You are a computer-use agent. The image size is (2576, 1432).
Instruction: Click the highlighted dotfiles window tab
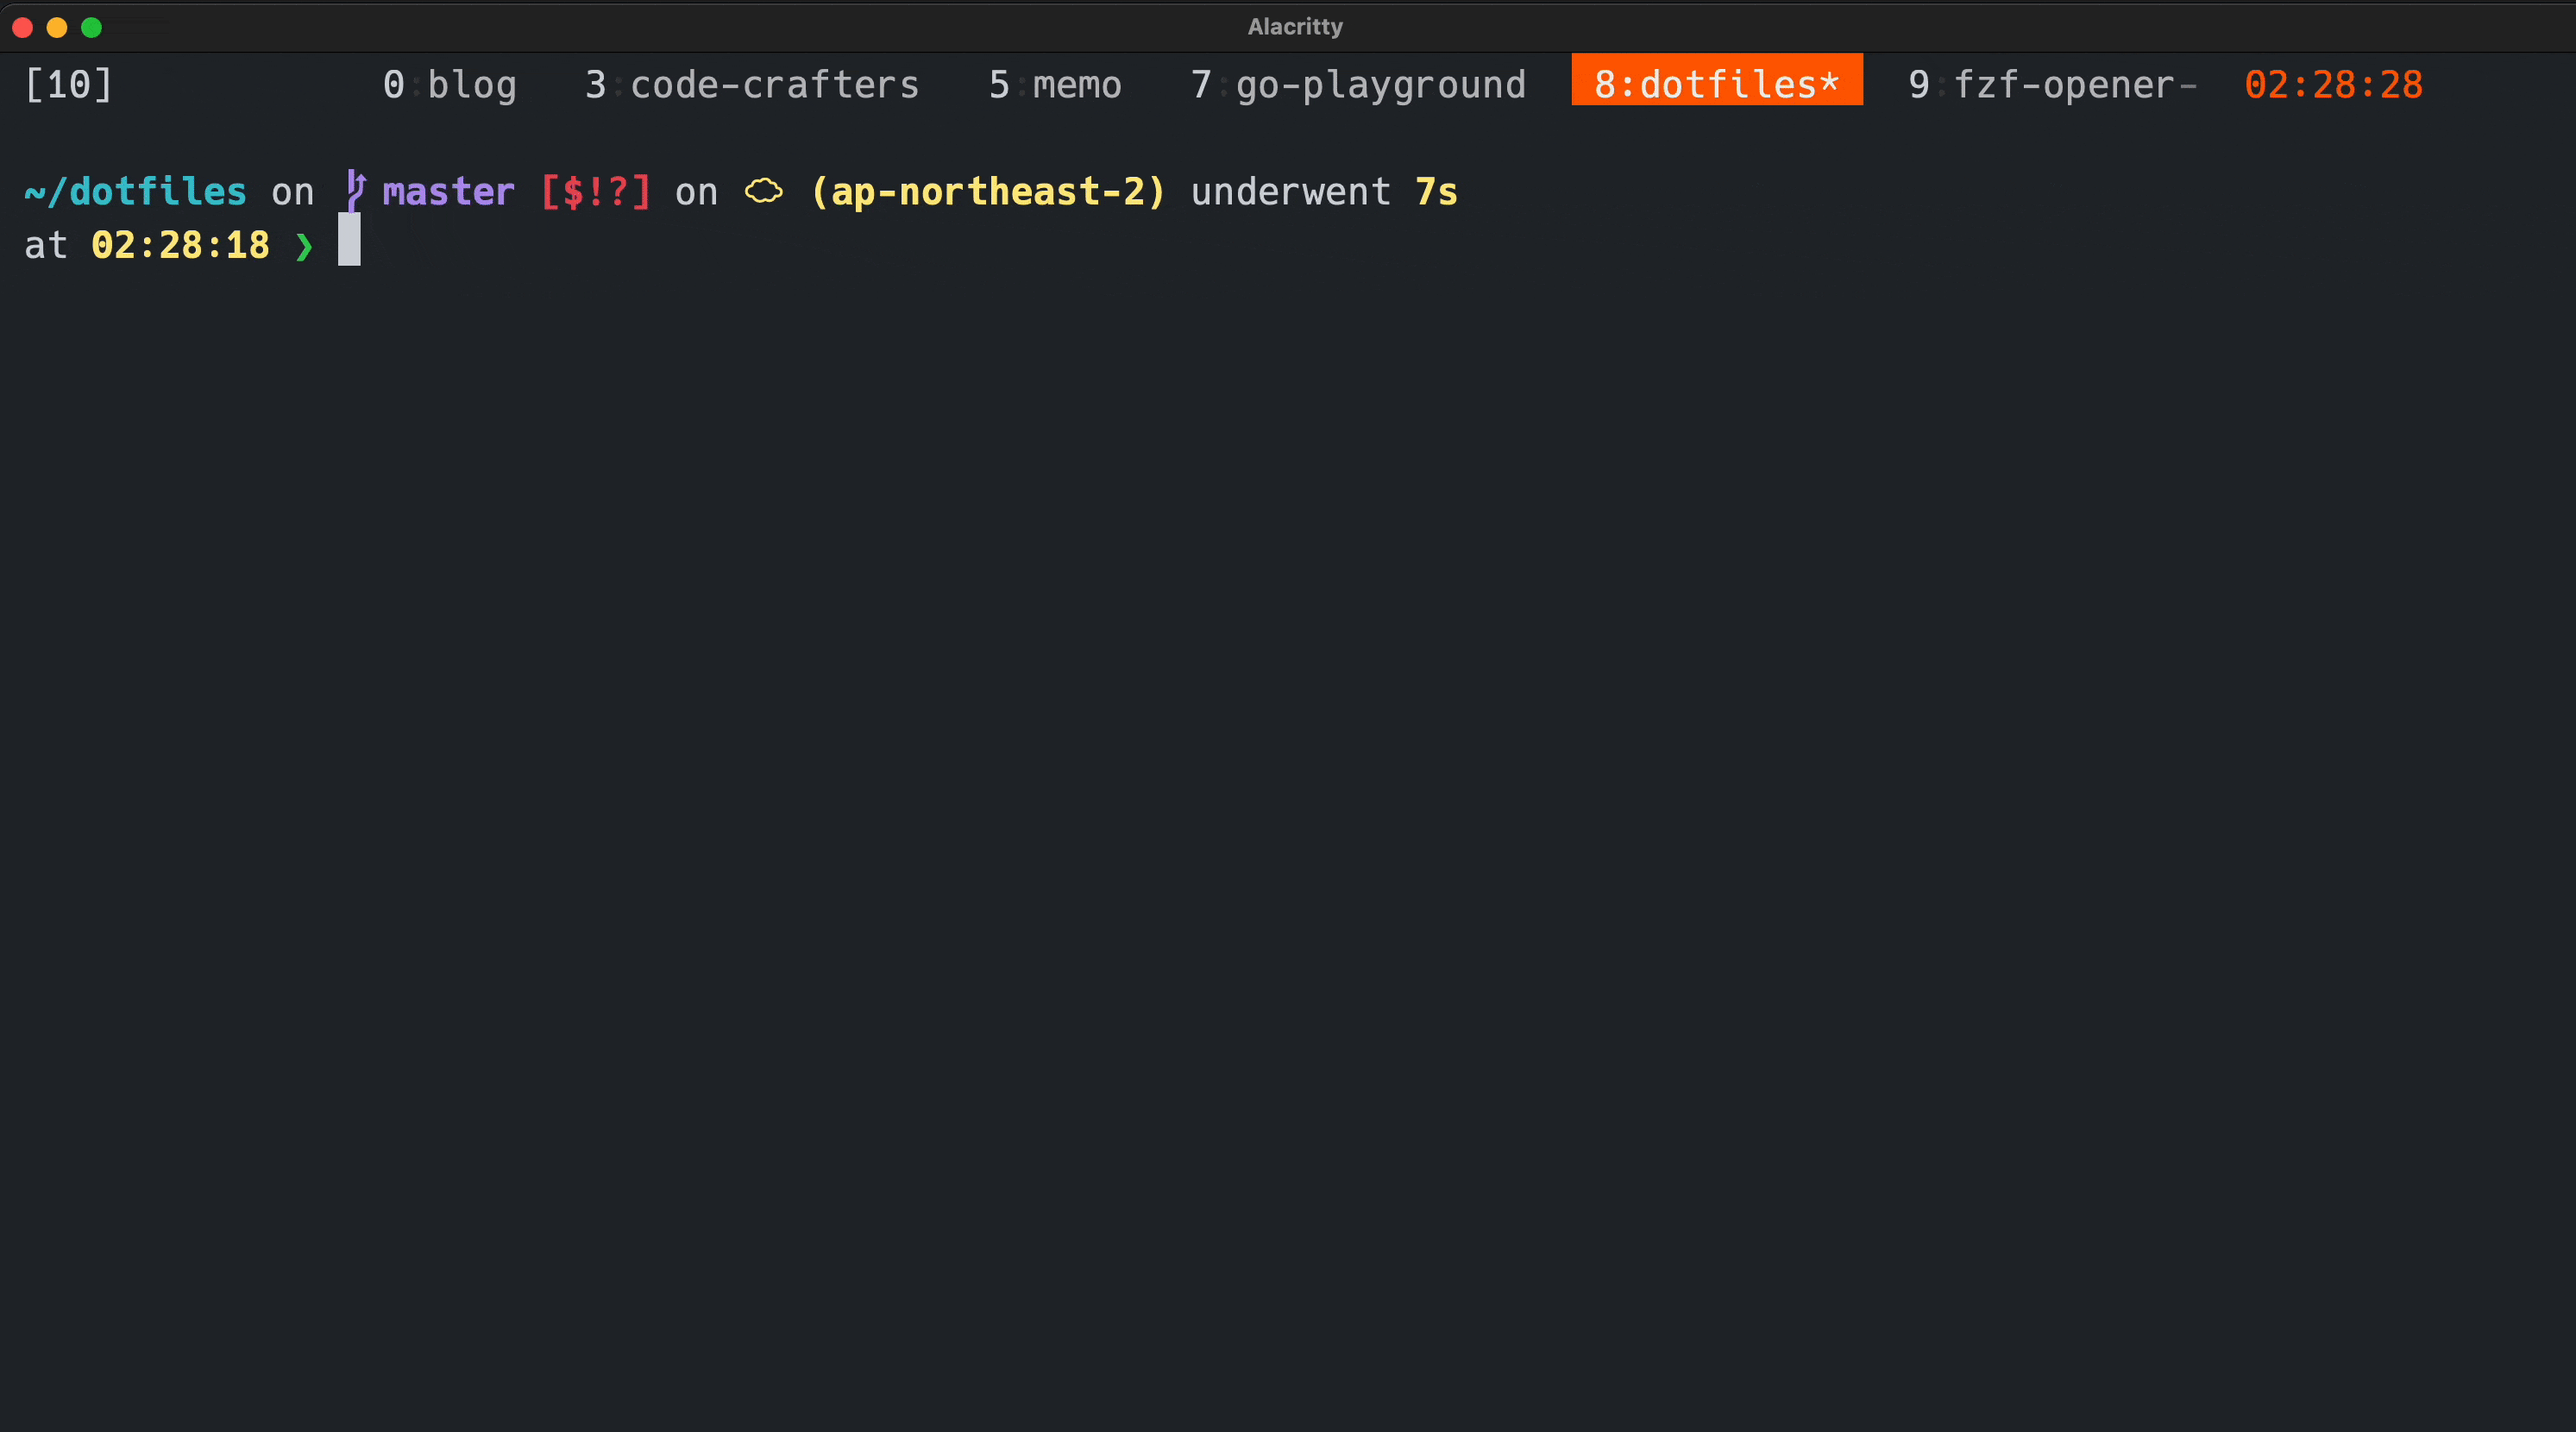pyautogui.click(x=1716, y=84)
